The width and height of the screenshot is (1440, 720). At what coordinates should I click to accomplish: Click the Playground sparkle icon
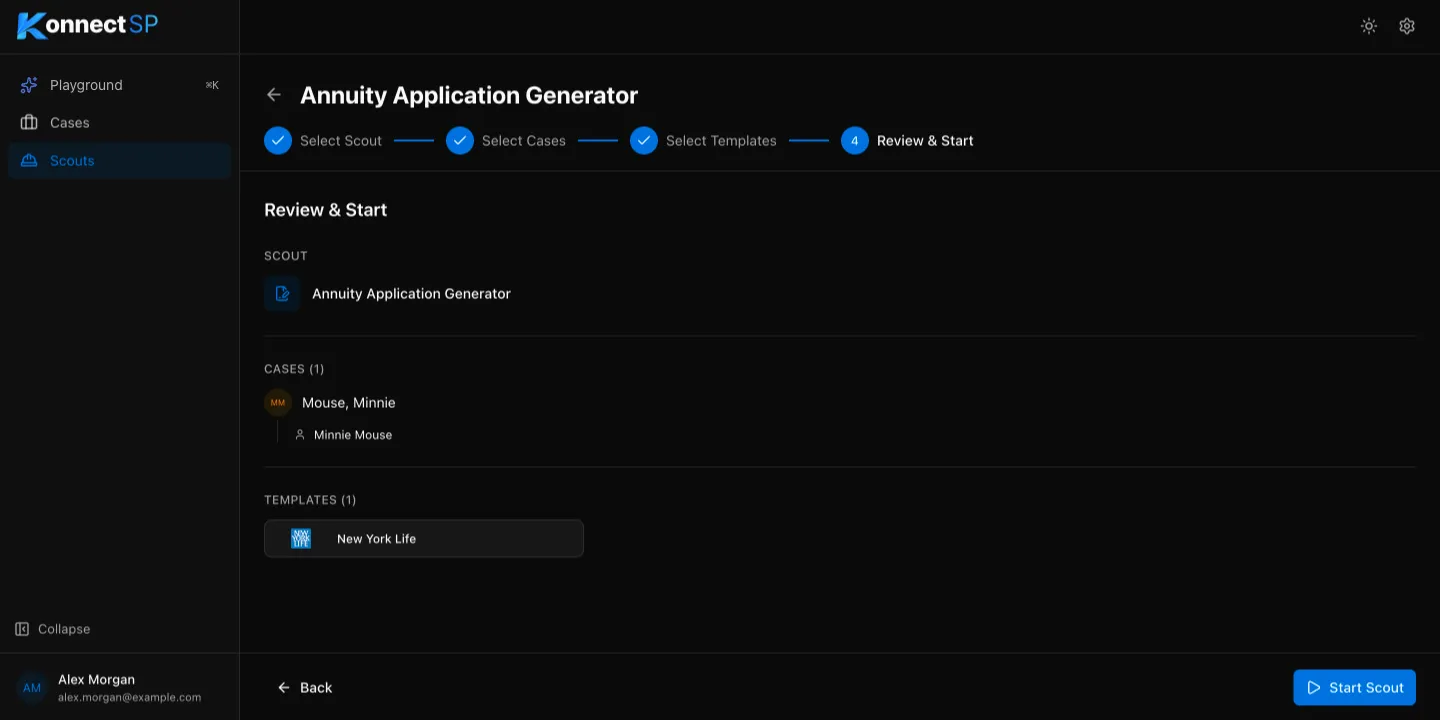[29, 85]
